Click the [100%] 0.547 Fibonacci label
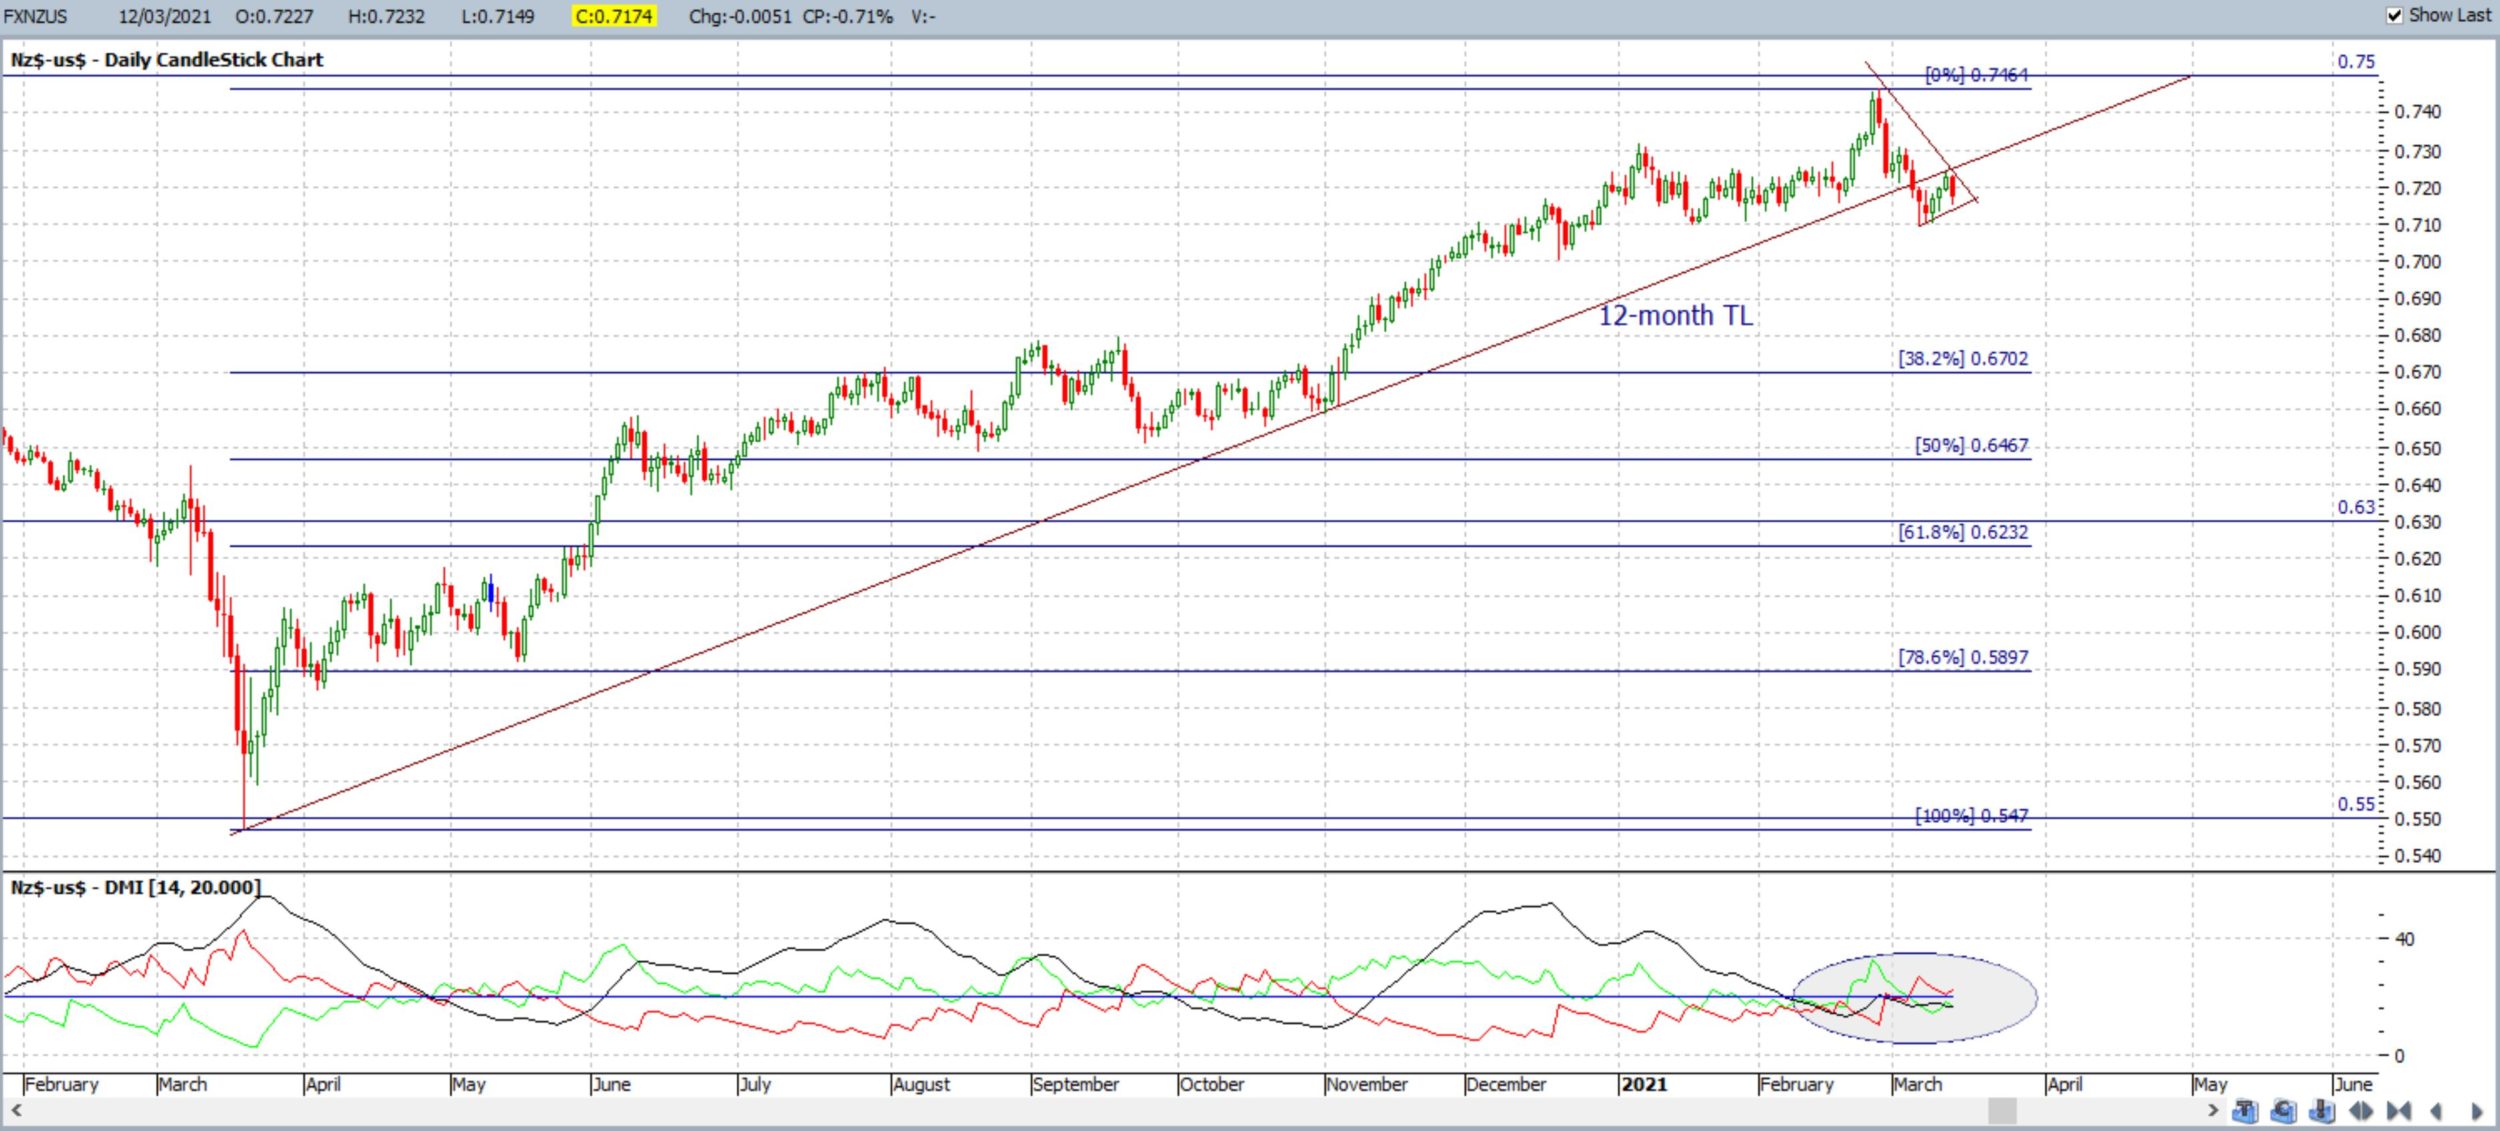Viewport: 2500px width, 1131px height. click(x=1972, y=815)
